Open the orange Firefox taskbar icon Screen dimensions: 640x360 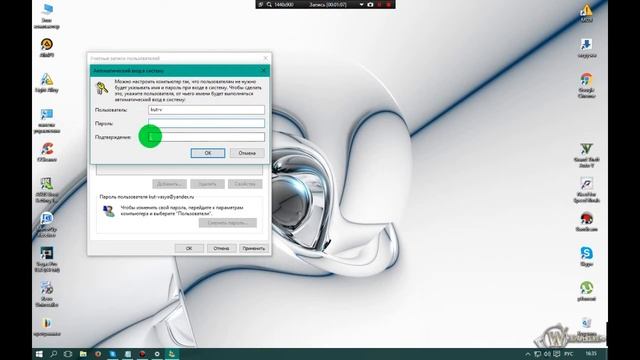[x=98, y=354]
